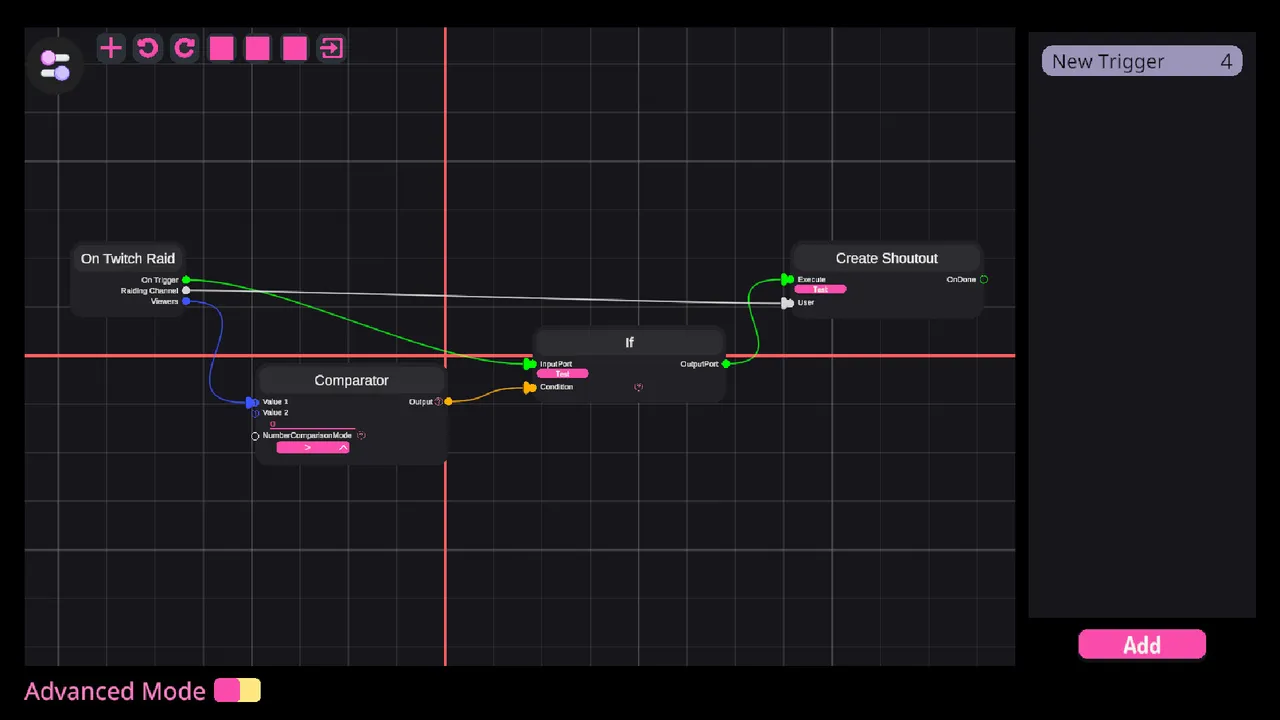Click the white User input port
Screen dimensions: 1280x720
pos(787,303)
